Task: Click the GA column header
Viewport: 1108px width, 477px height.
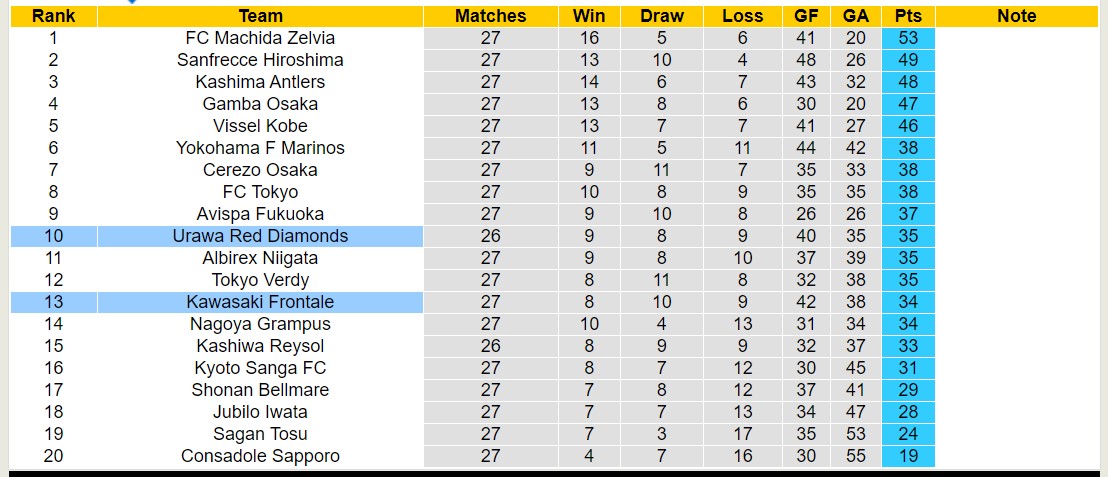Action: (x=856, y=16)
